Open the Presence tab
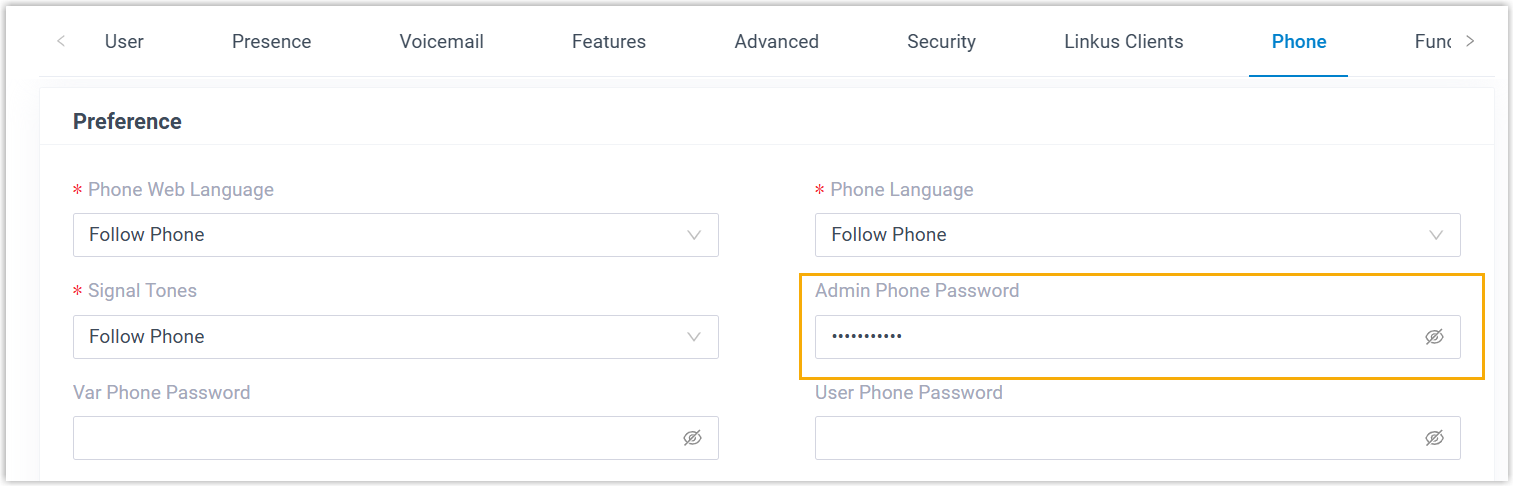 [271, 42]
